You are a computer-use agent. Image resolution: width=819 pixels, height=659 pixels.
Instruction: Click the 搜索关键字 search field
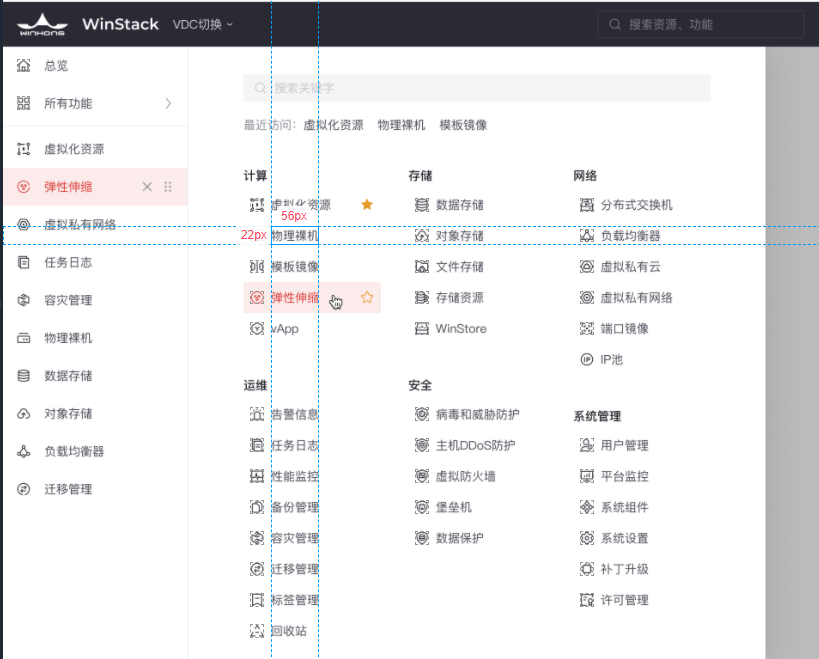(477, 88)
